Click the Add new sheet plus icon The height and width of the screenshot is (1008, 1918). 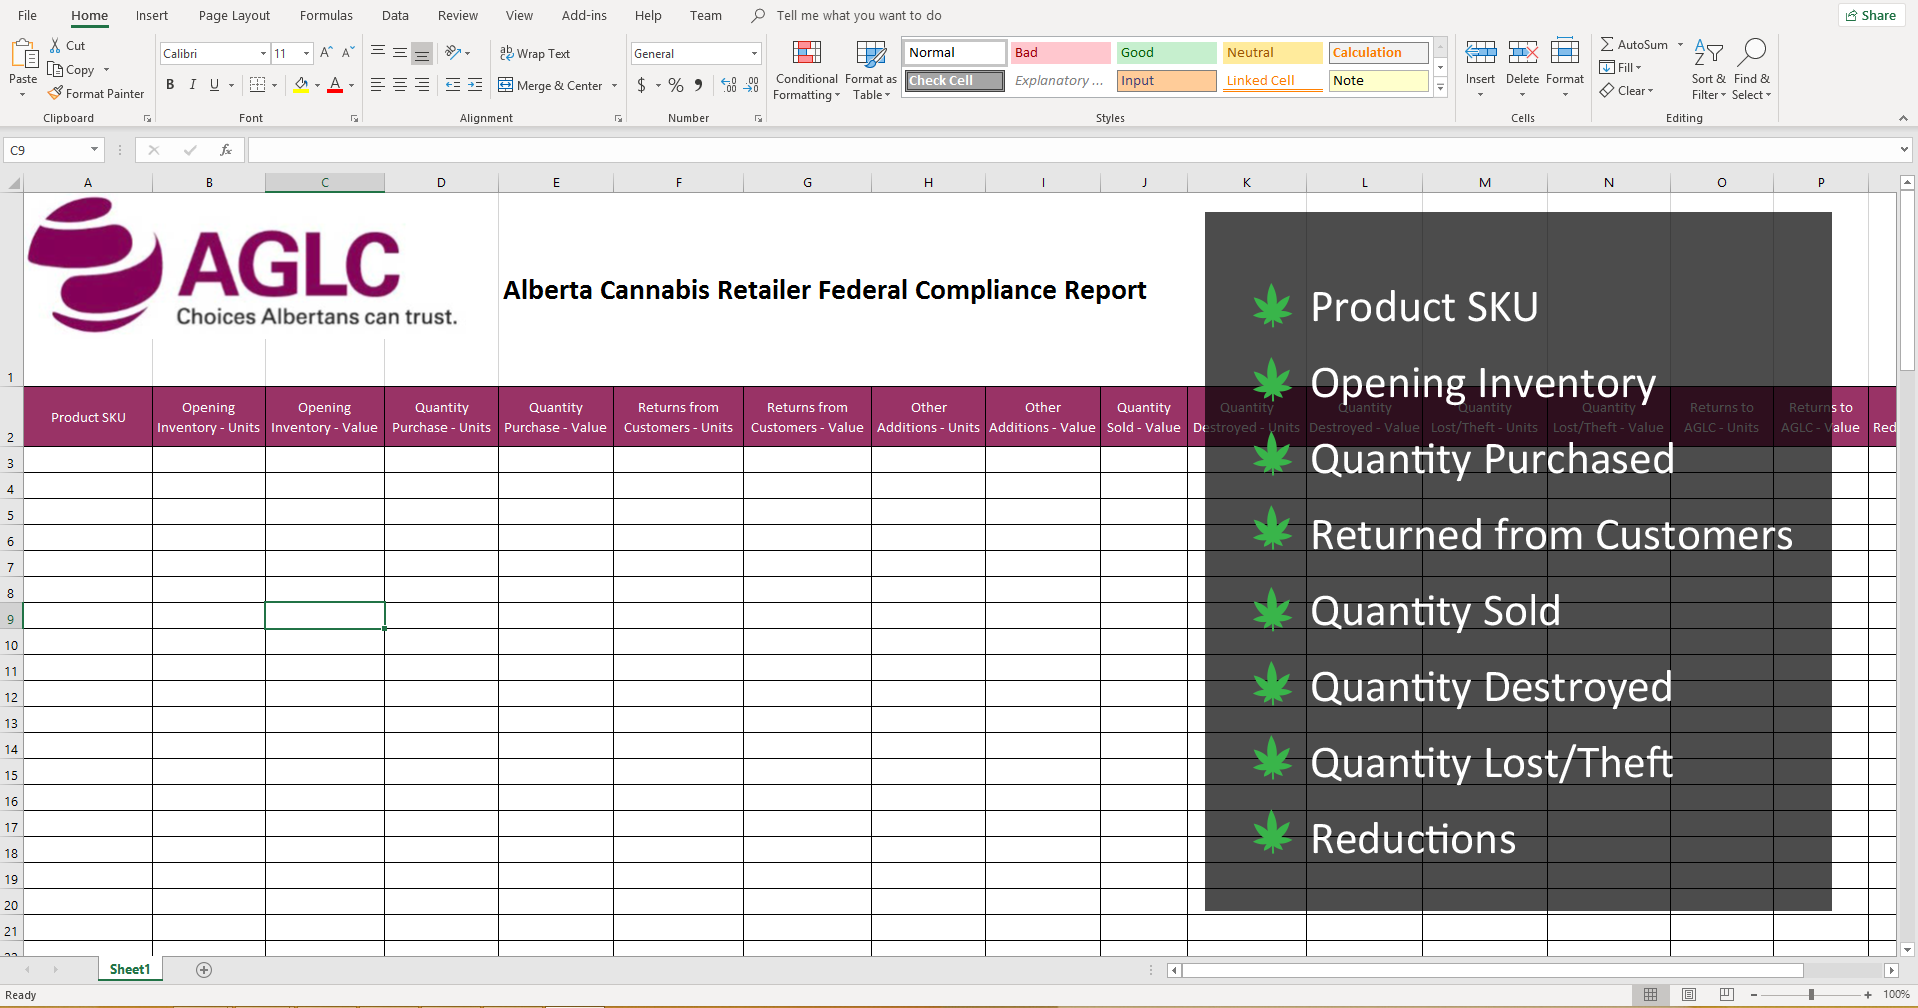pos(204,970)
